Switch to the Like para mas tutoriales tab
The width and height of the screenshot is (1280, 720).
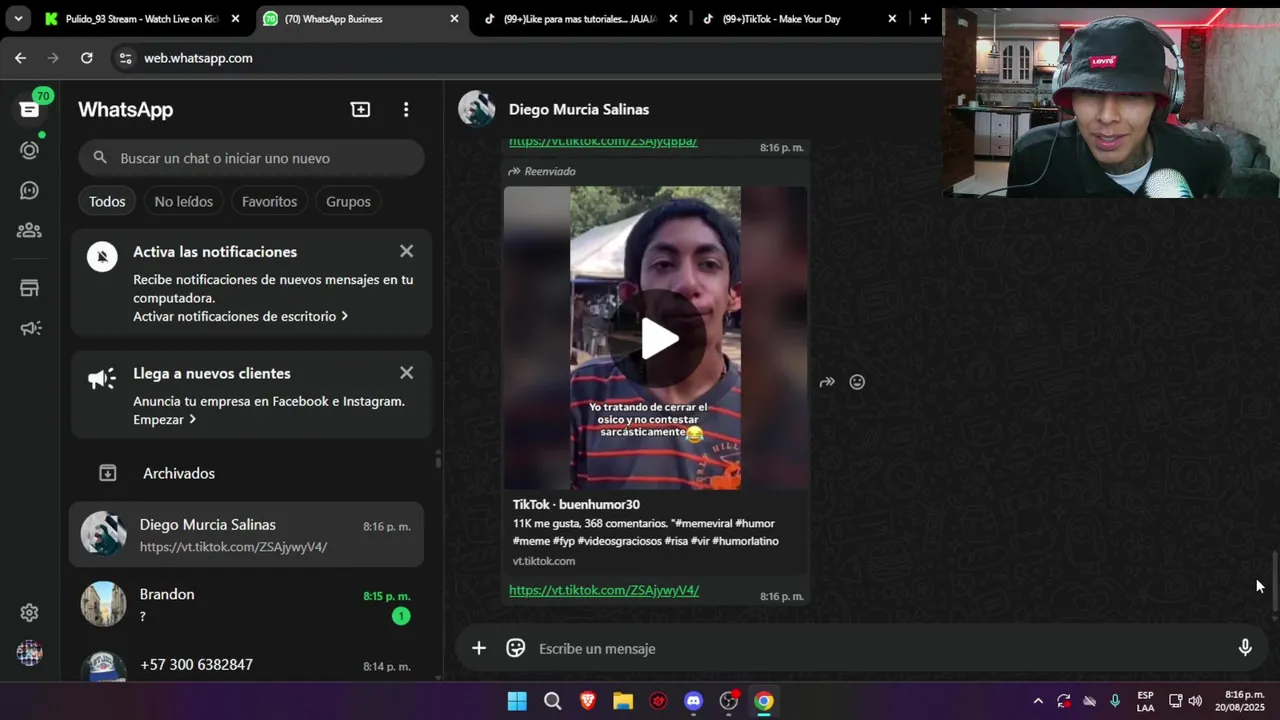point(580,18)
